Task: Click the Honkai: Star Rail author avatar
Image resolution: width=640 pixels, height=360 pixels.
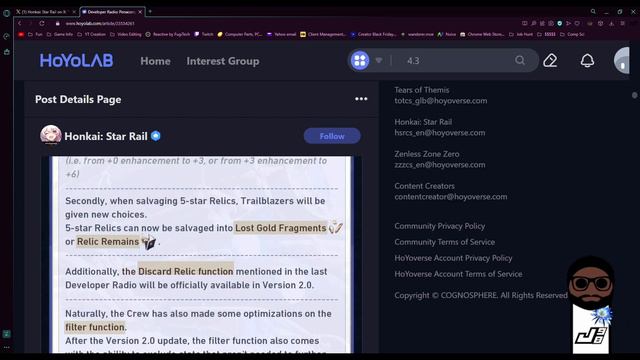Action: pos(51,135)
